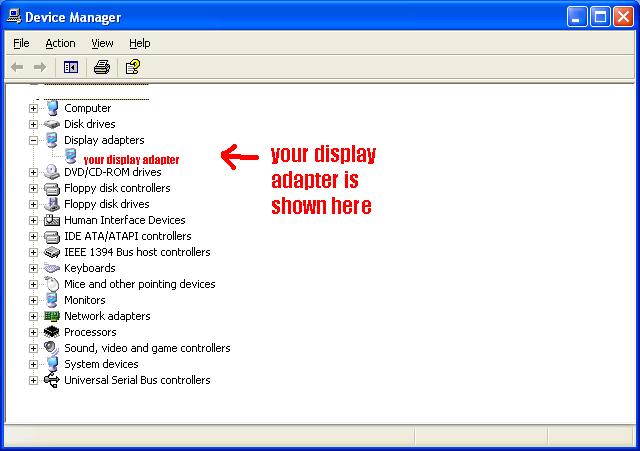The width and height of the screenshot is (640, 451).
Task: Expand the Monitors node
Action: (x=33, y=300)
